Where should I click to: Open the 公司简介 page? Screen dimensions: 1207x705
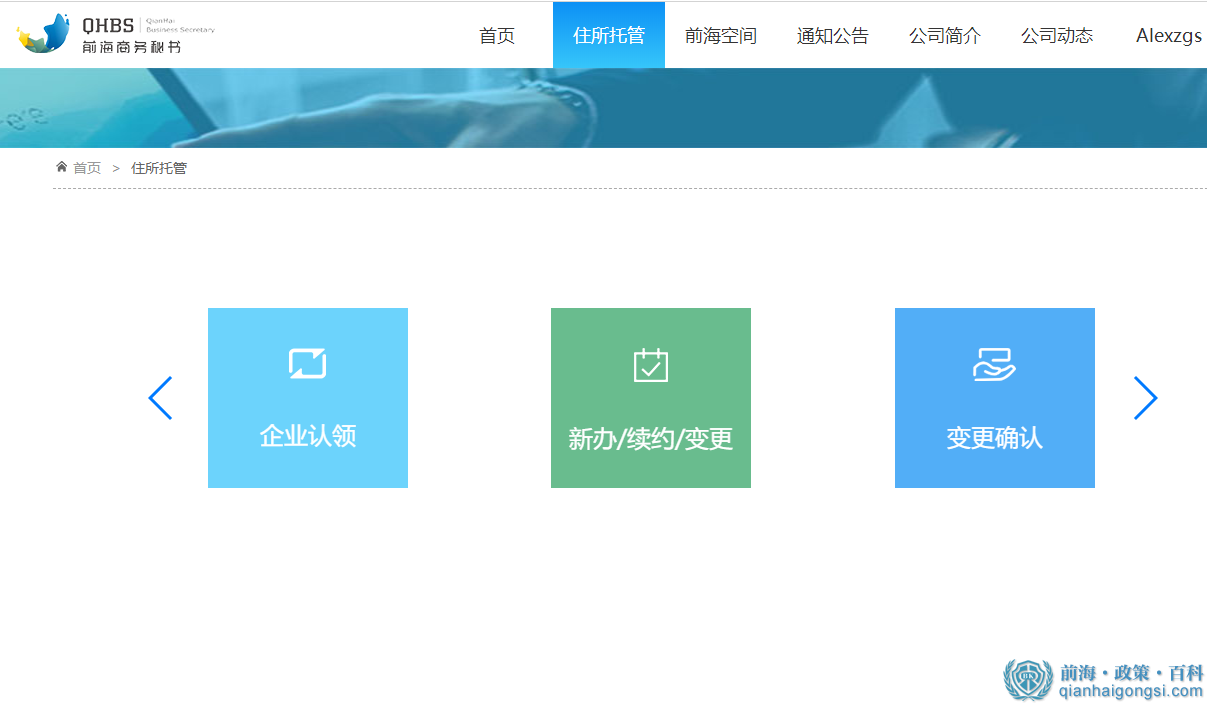(944, 35)
